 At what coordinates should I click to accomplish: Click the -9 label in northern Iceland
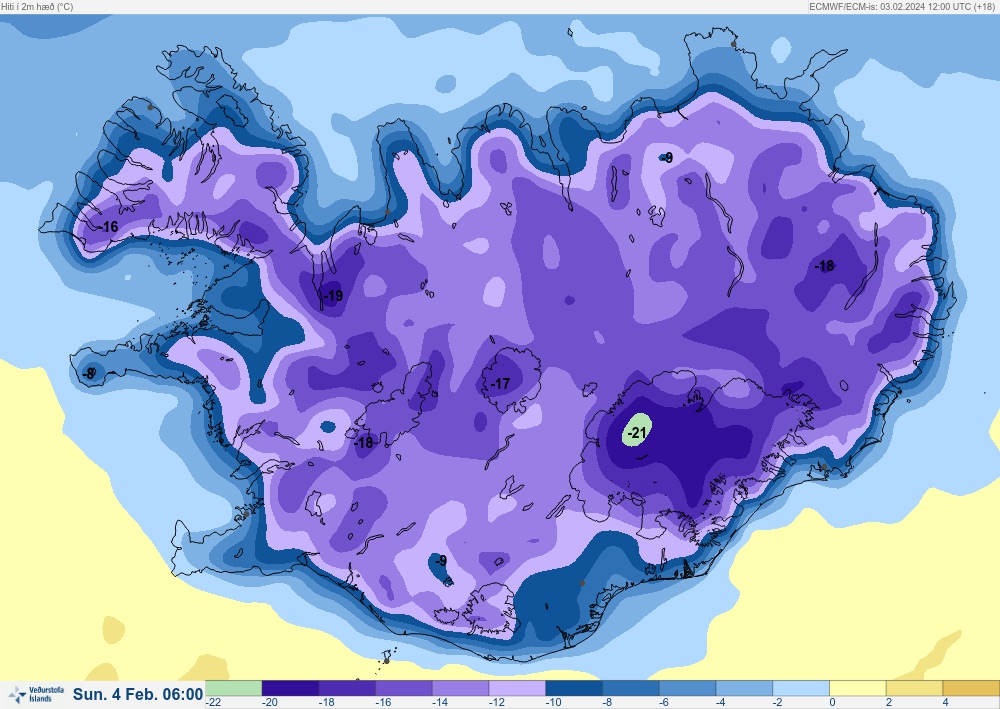point(667,158)
